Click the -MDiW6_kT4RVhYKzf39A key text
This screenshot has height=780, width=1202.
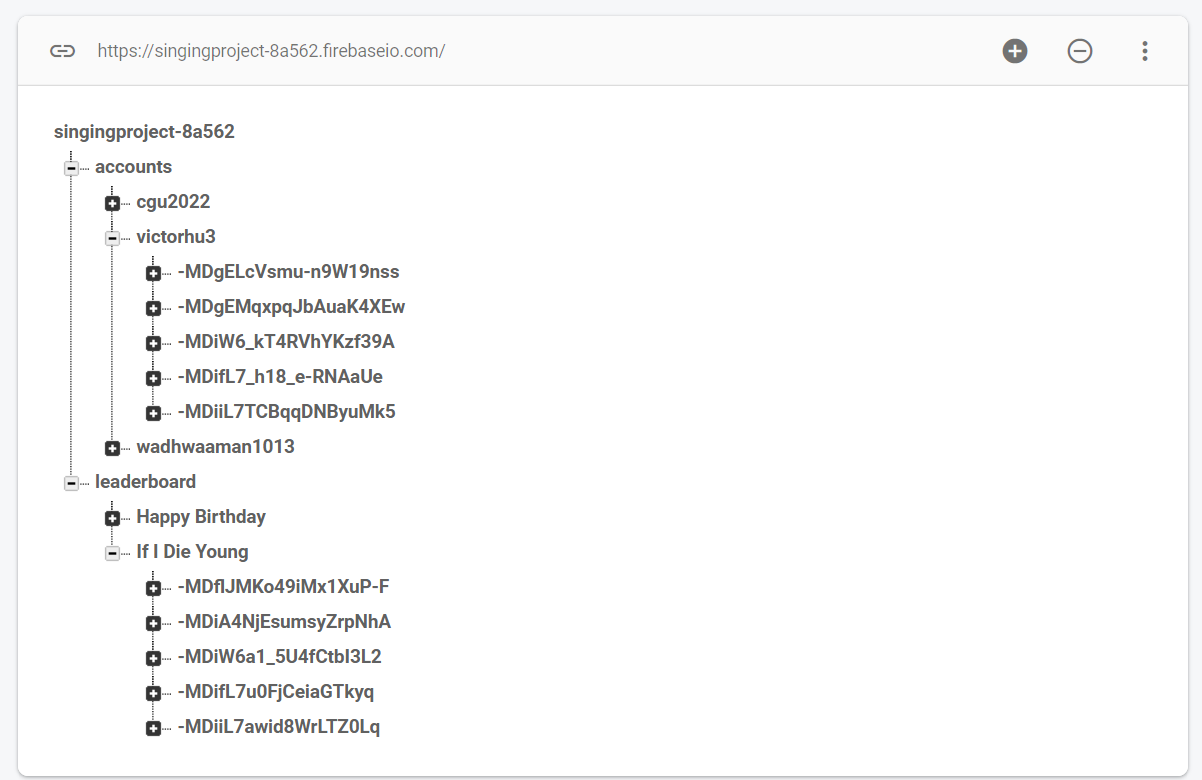point(286,342)
